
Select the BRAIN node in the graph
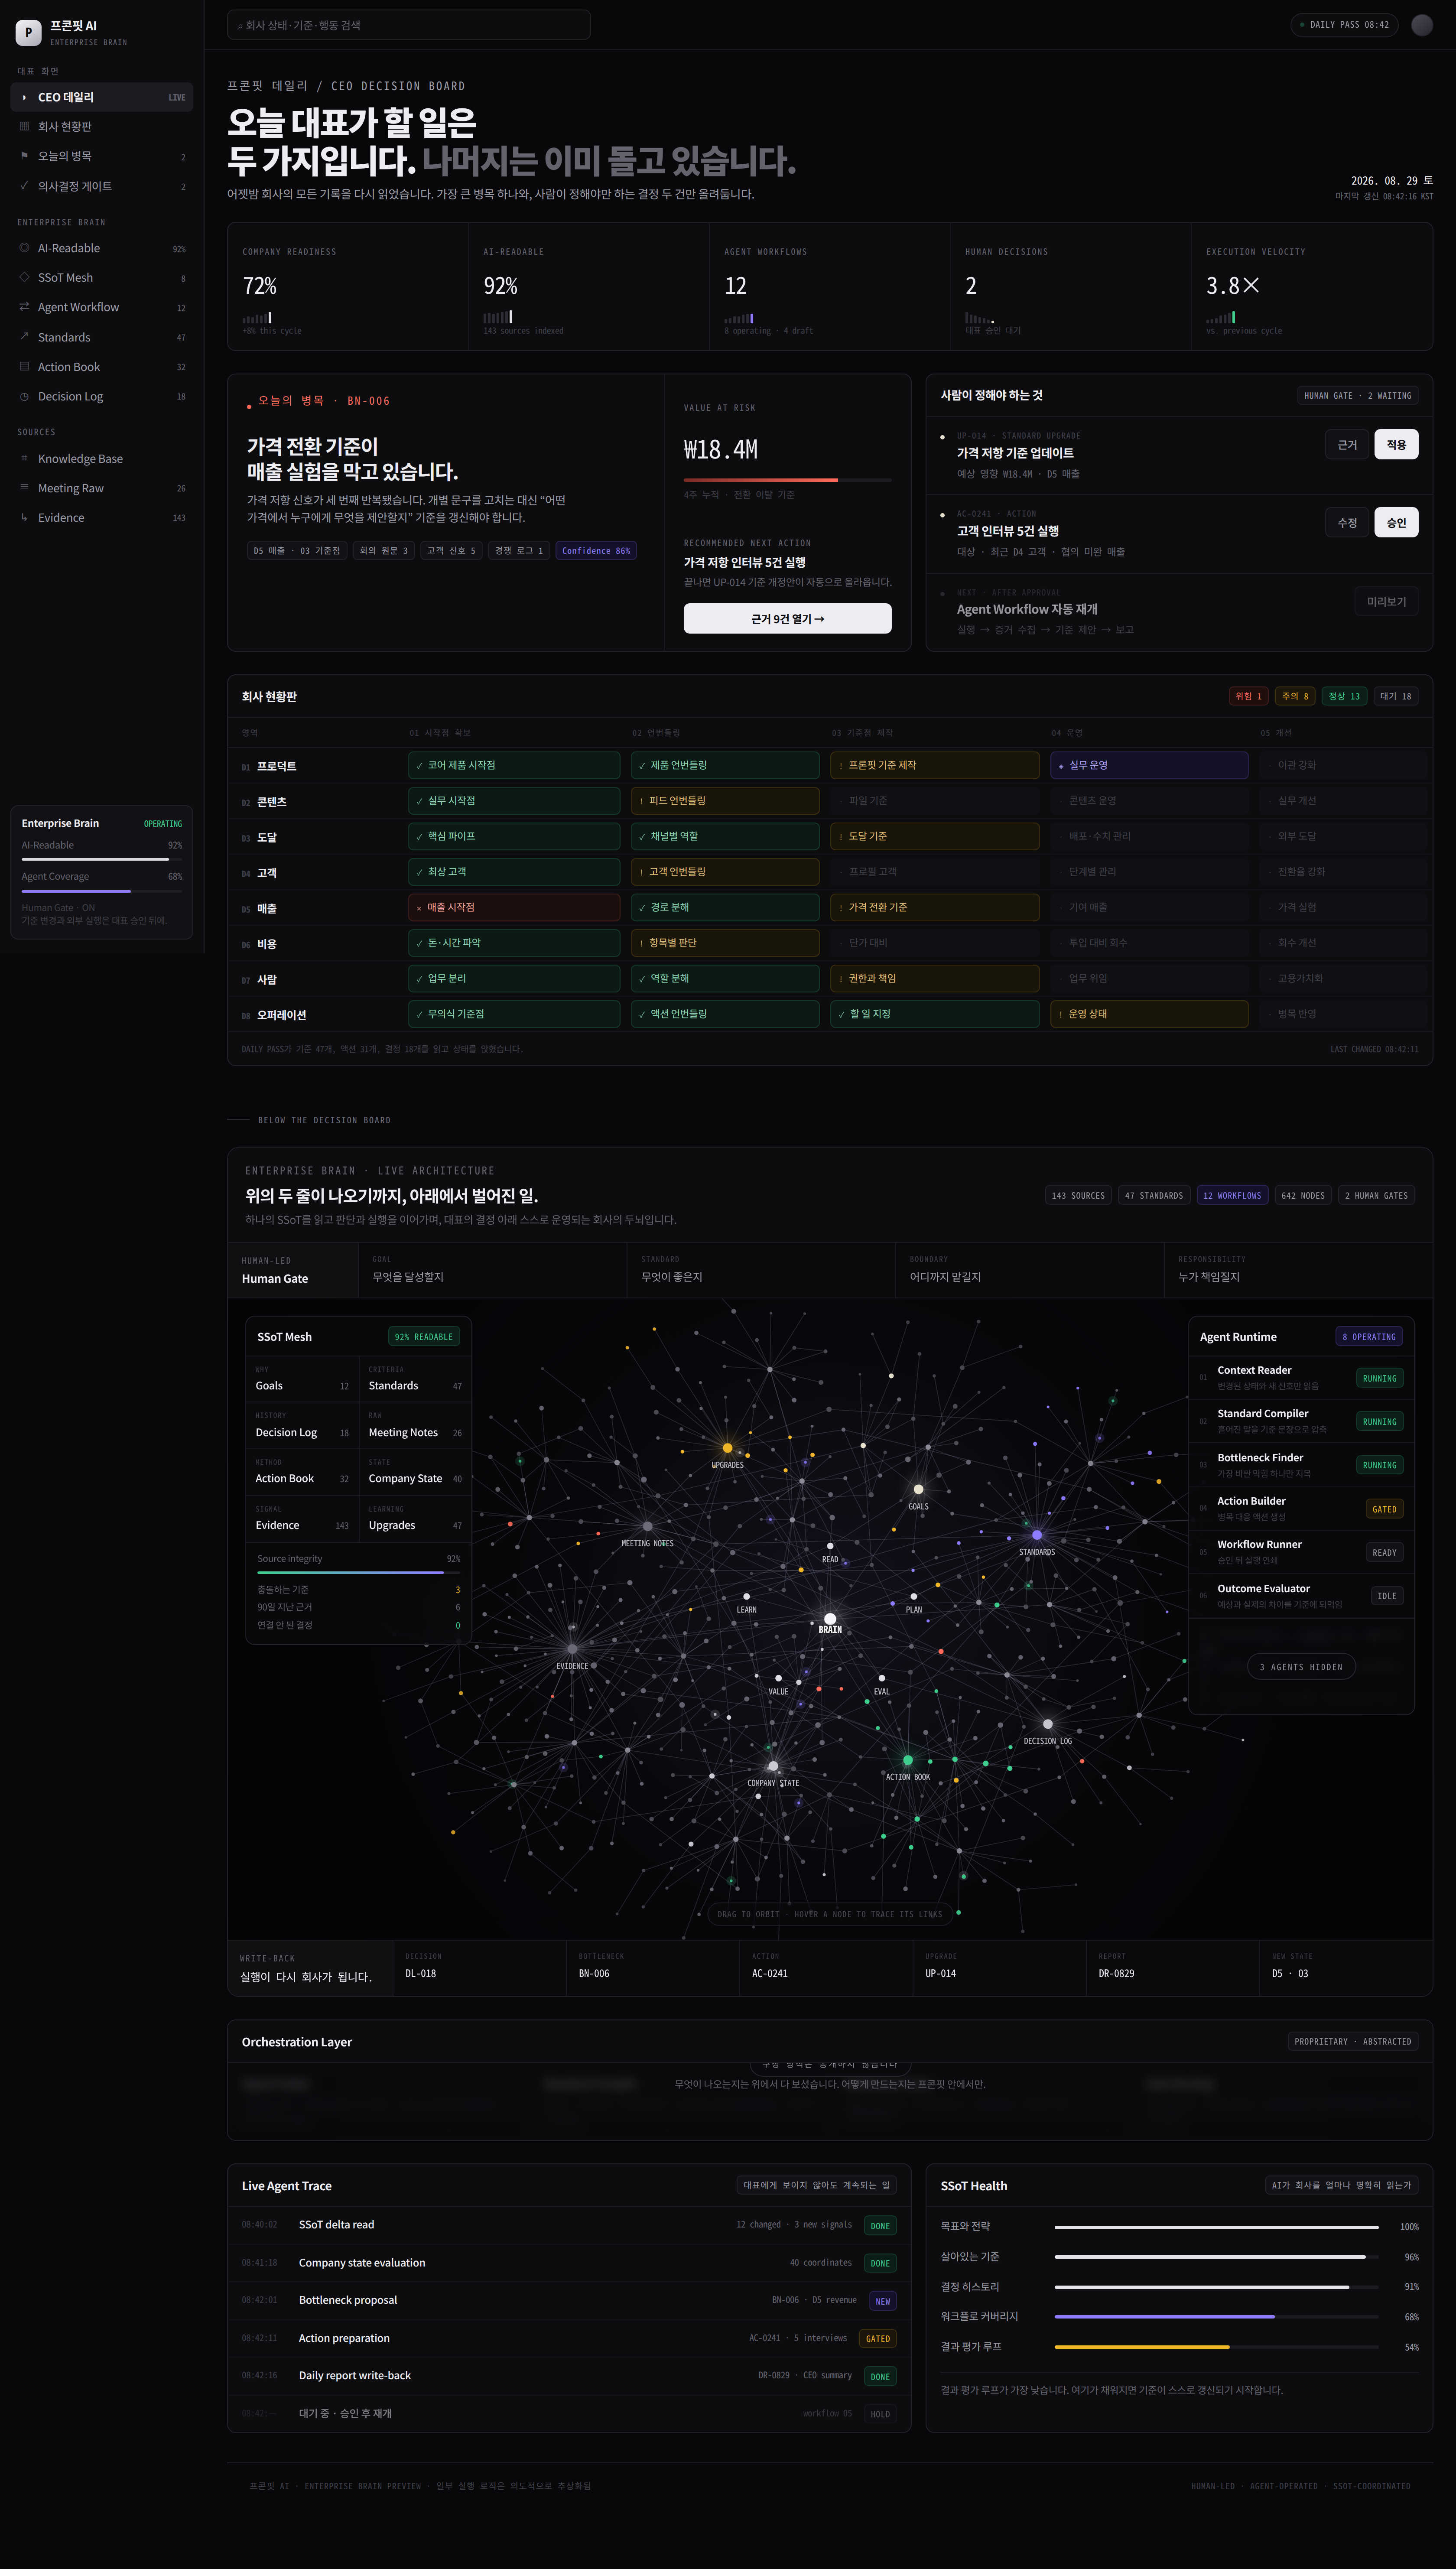click(830, 1619)
